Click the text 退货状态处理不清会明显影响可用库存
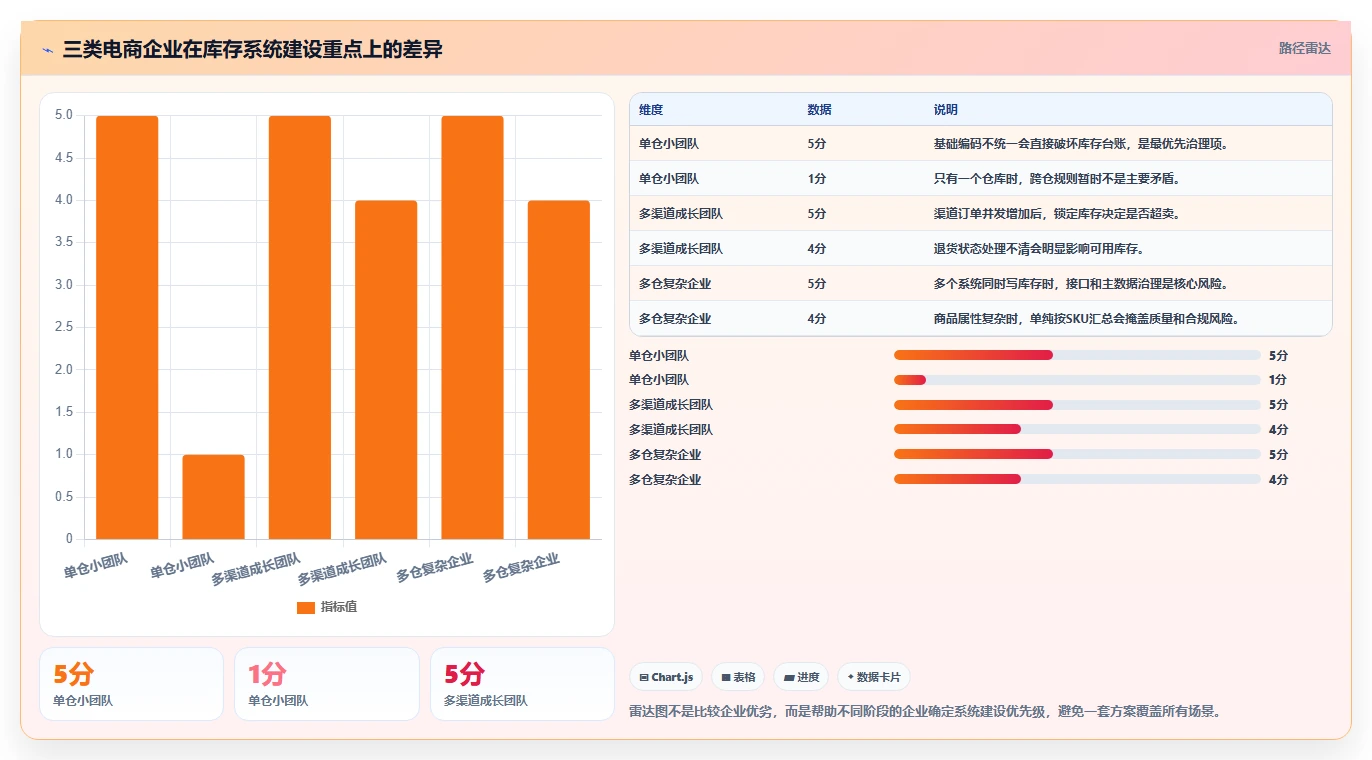1372x760 pixels. pos(1039,249)
